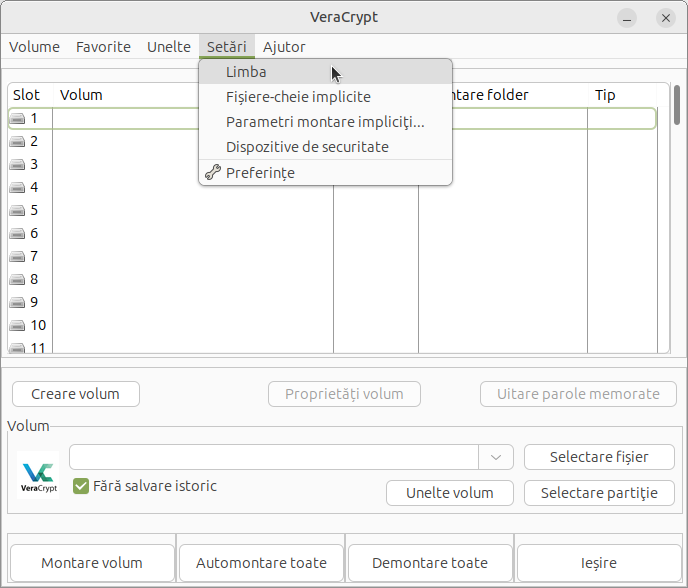Select the drive icon beside slot 10
This screenshot has height=588, width=688.
tap(18, 326)
